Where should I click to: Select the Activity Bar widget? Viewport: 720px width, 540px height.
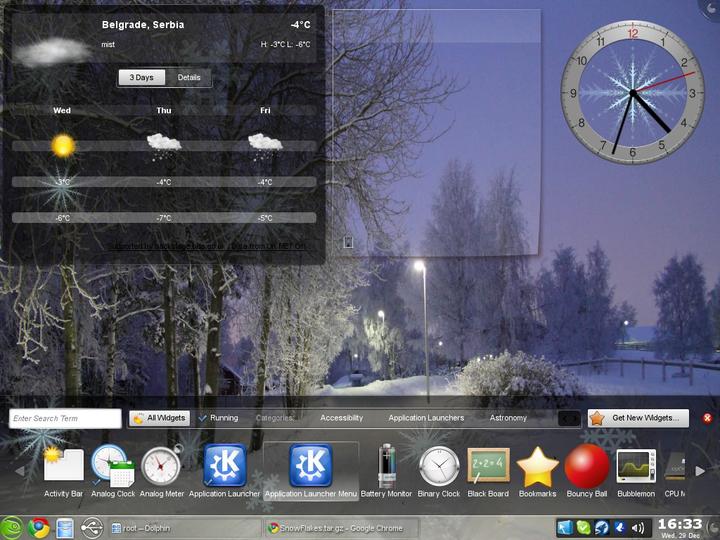pos(64,472)
